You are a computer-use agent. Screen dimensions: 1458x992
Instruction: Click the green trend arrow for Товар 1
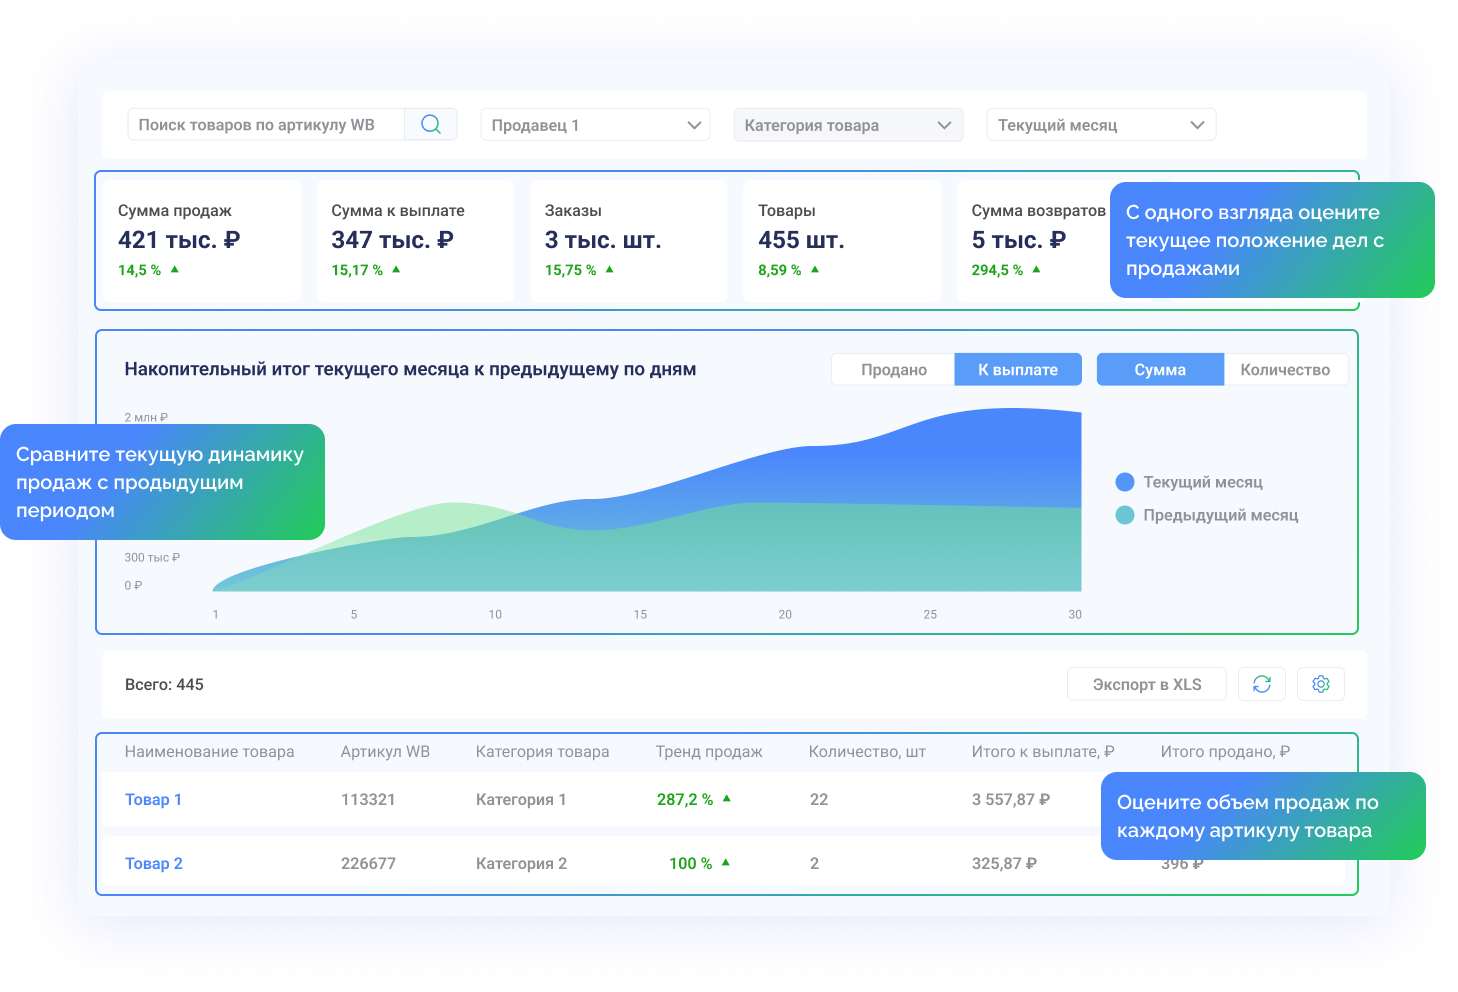click(727, 798)
